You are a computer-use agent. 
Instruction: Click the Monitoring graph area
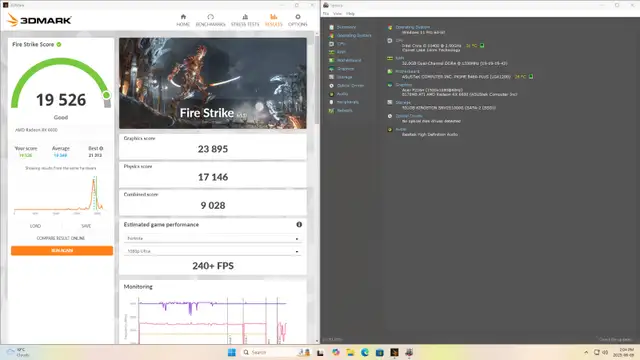213,320
